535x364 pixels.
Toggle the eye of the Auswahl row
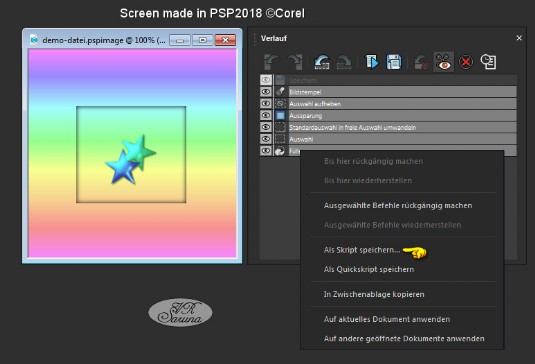tap(266, 139)
